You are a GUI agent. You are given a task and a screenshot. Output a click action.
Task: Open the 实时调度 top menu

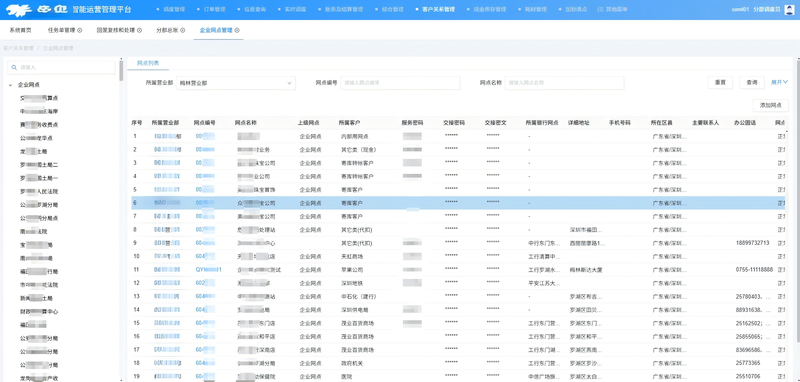coord(295,10)
